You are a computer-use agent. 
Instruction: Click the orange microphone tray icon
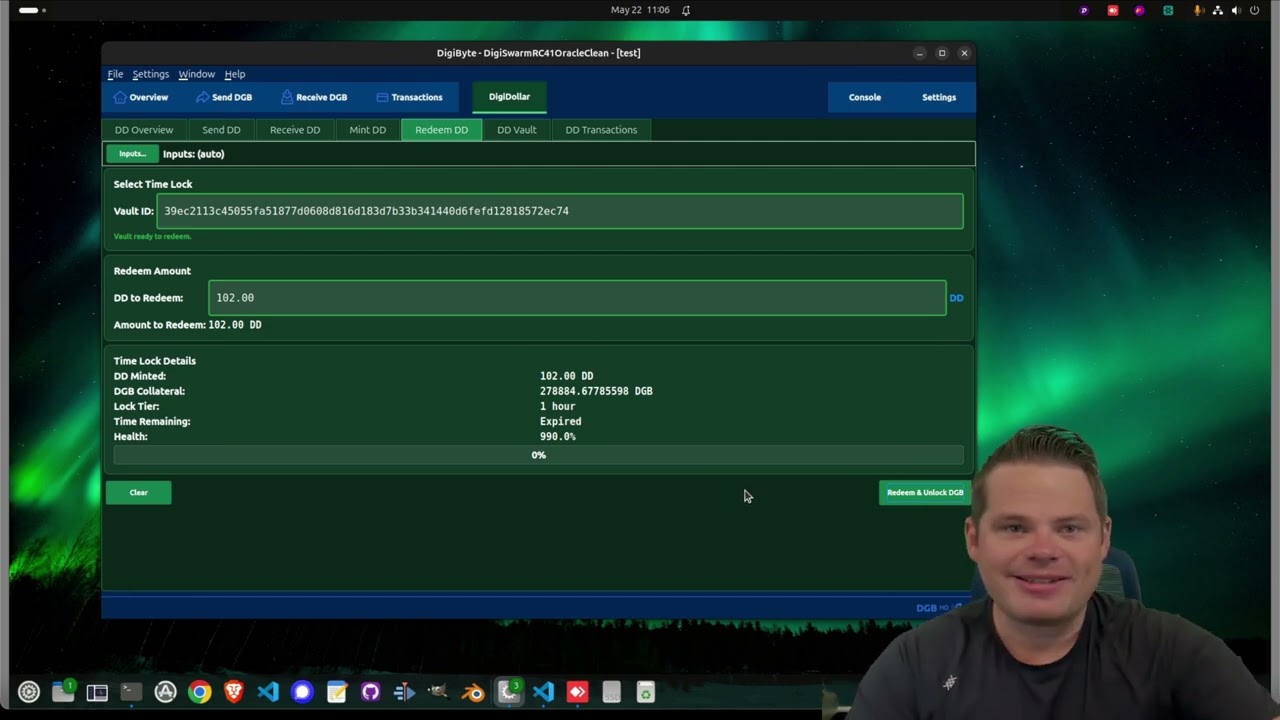pyautogui.click(x=1197, y=10)
